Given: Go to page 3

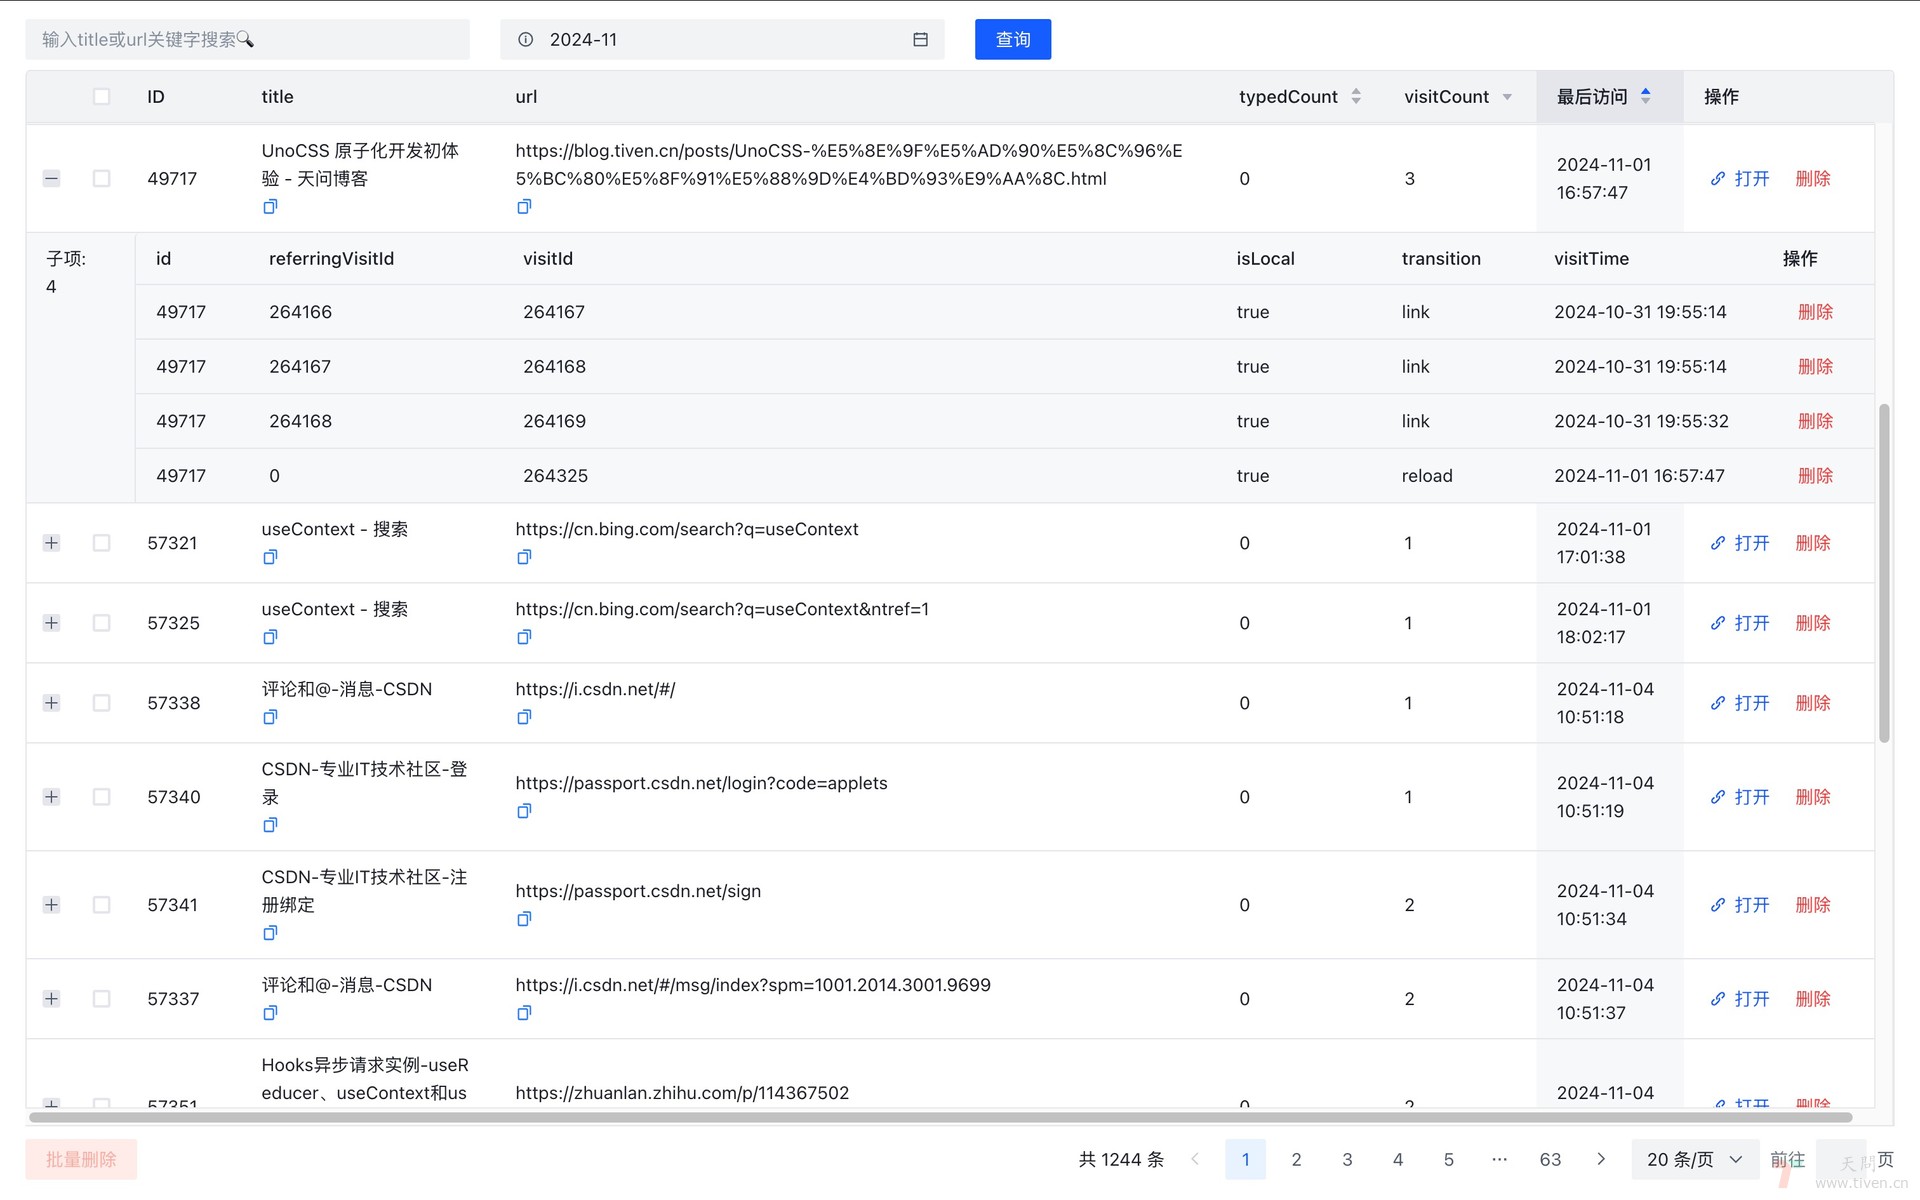Looking at the screenshot, I should pyautogui.click(x=1347, y=1159).
